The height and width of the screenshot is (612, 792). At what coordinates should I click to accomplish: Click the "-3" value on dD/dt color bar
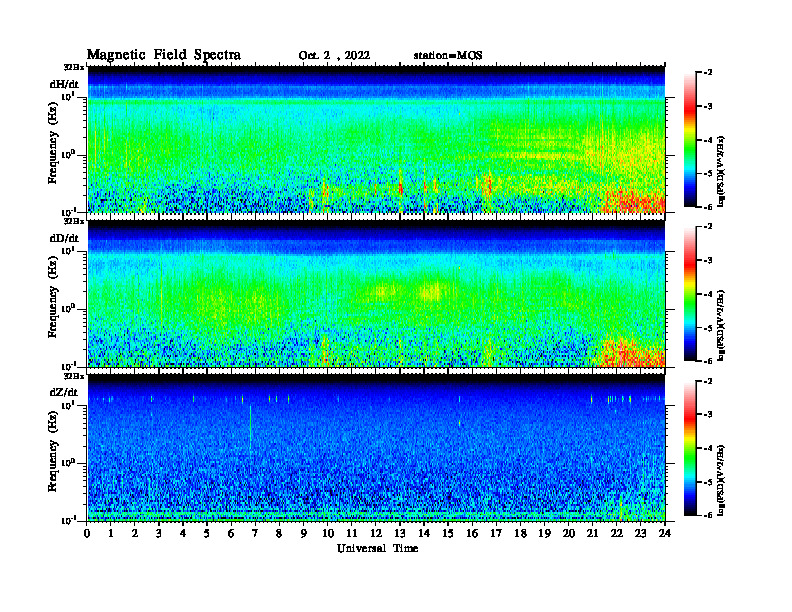[708, 261]
